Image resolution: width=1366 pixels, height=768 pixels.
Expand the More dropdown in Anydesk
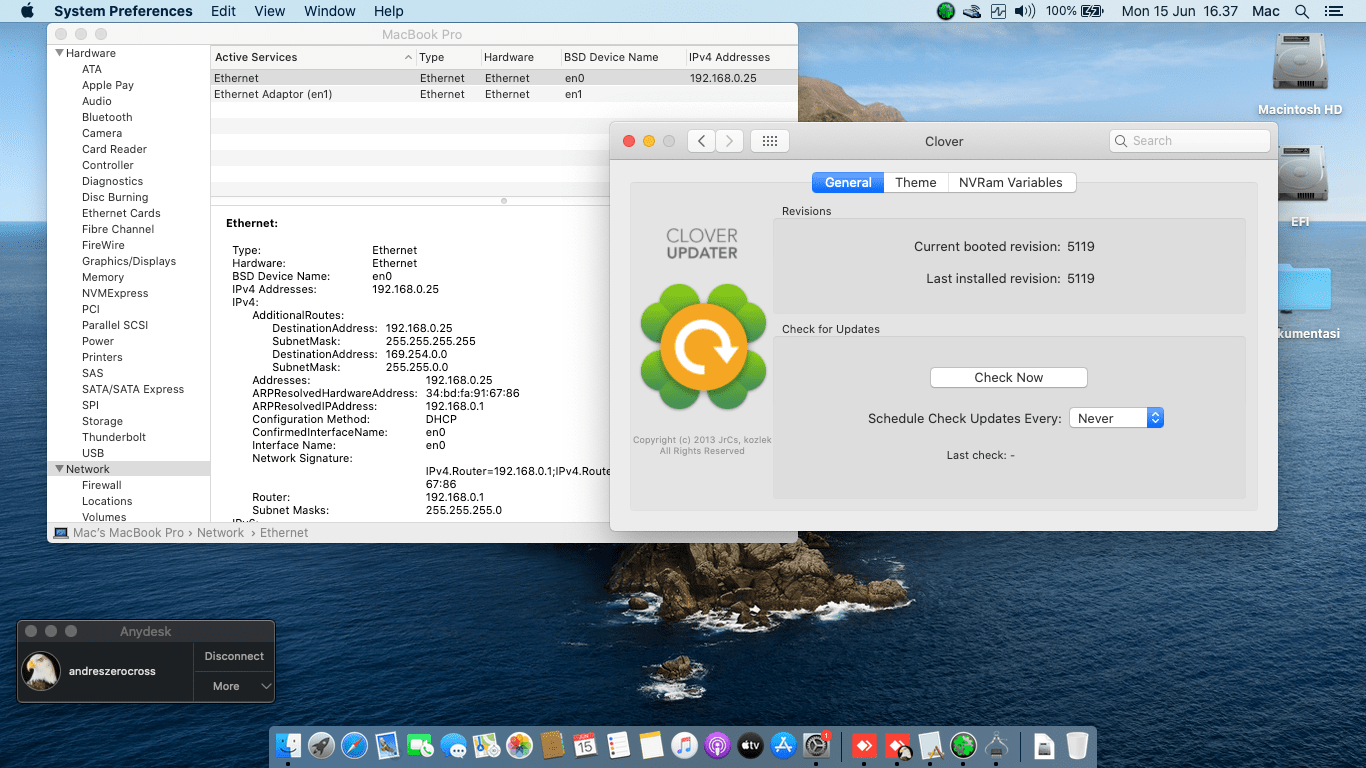click(234, 686)
